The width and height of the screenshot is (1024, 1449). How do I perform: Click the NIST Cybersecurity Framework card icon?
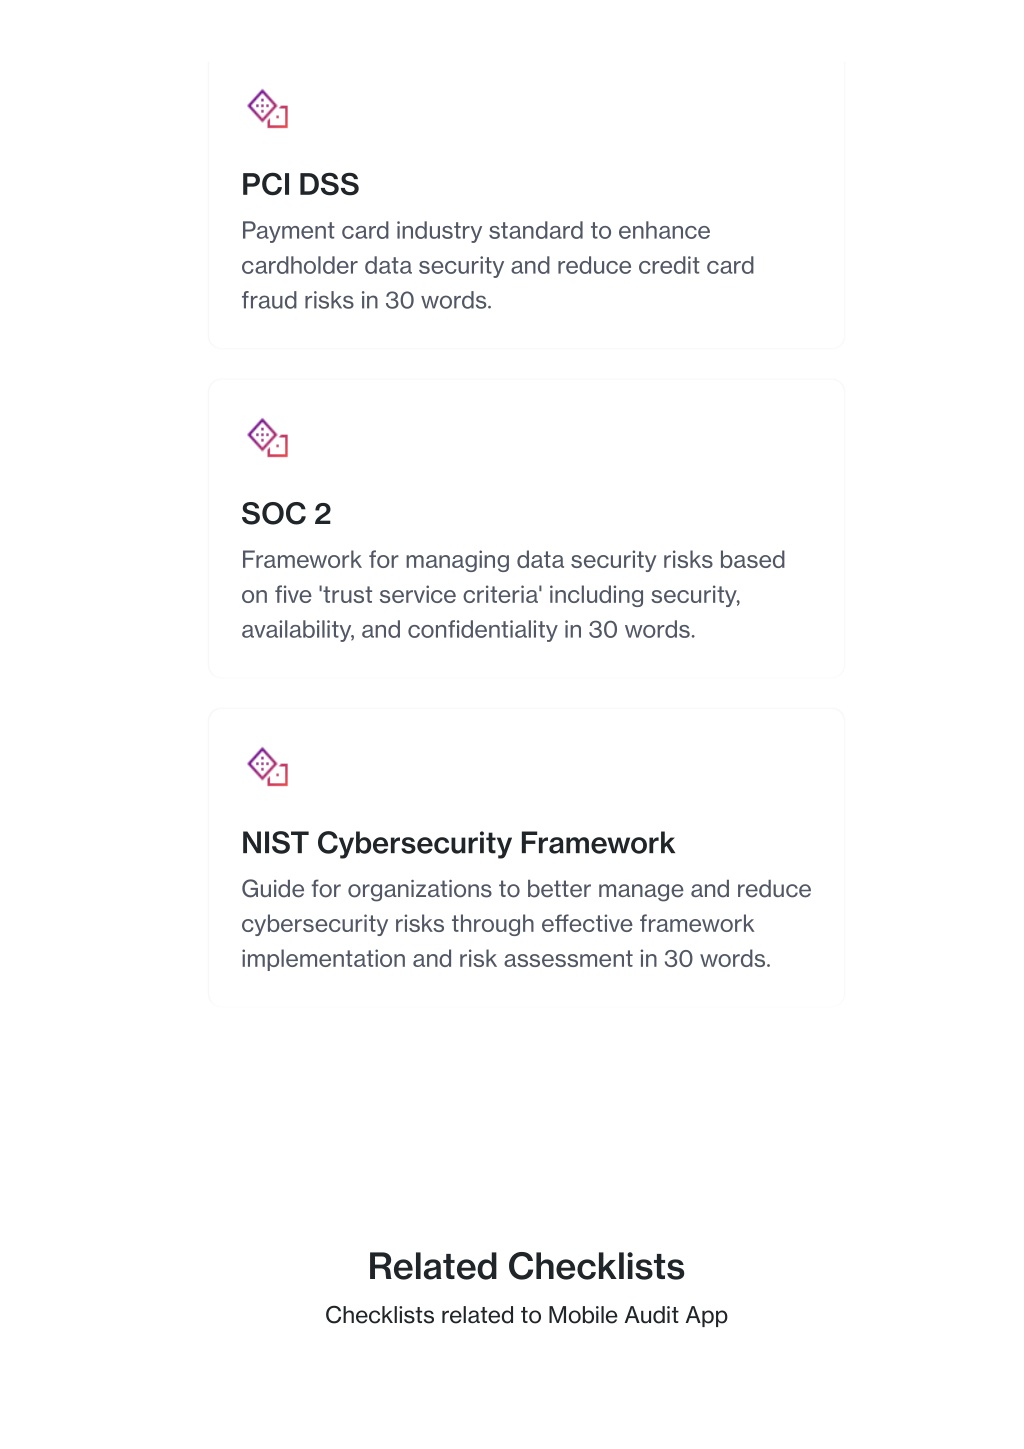tap(268, 767)
